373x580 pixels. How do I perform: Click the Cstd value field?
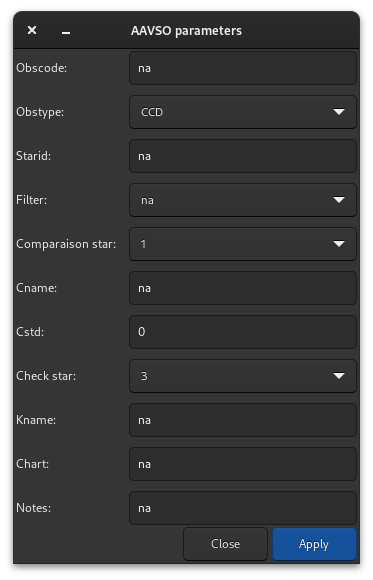(x=243, y=332)
